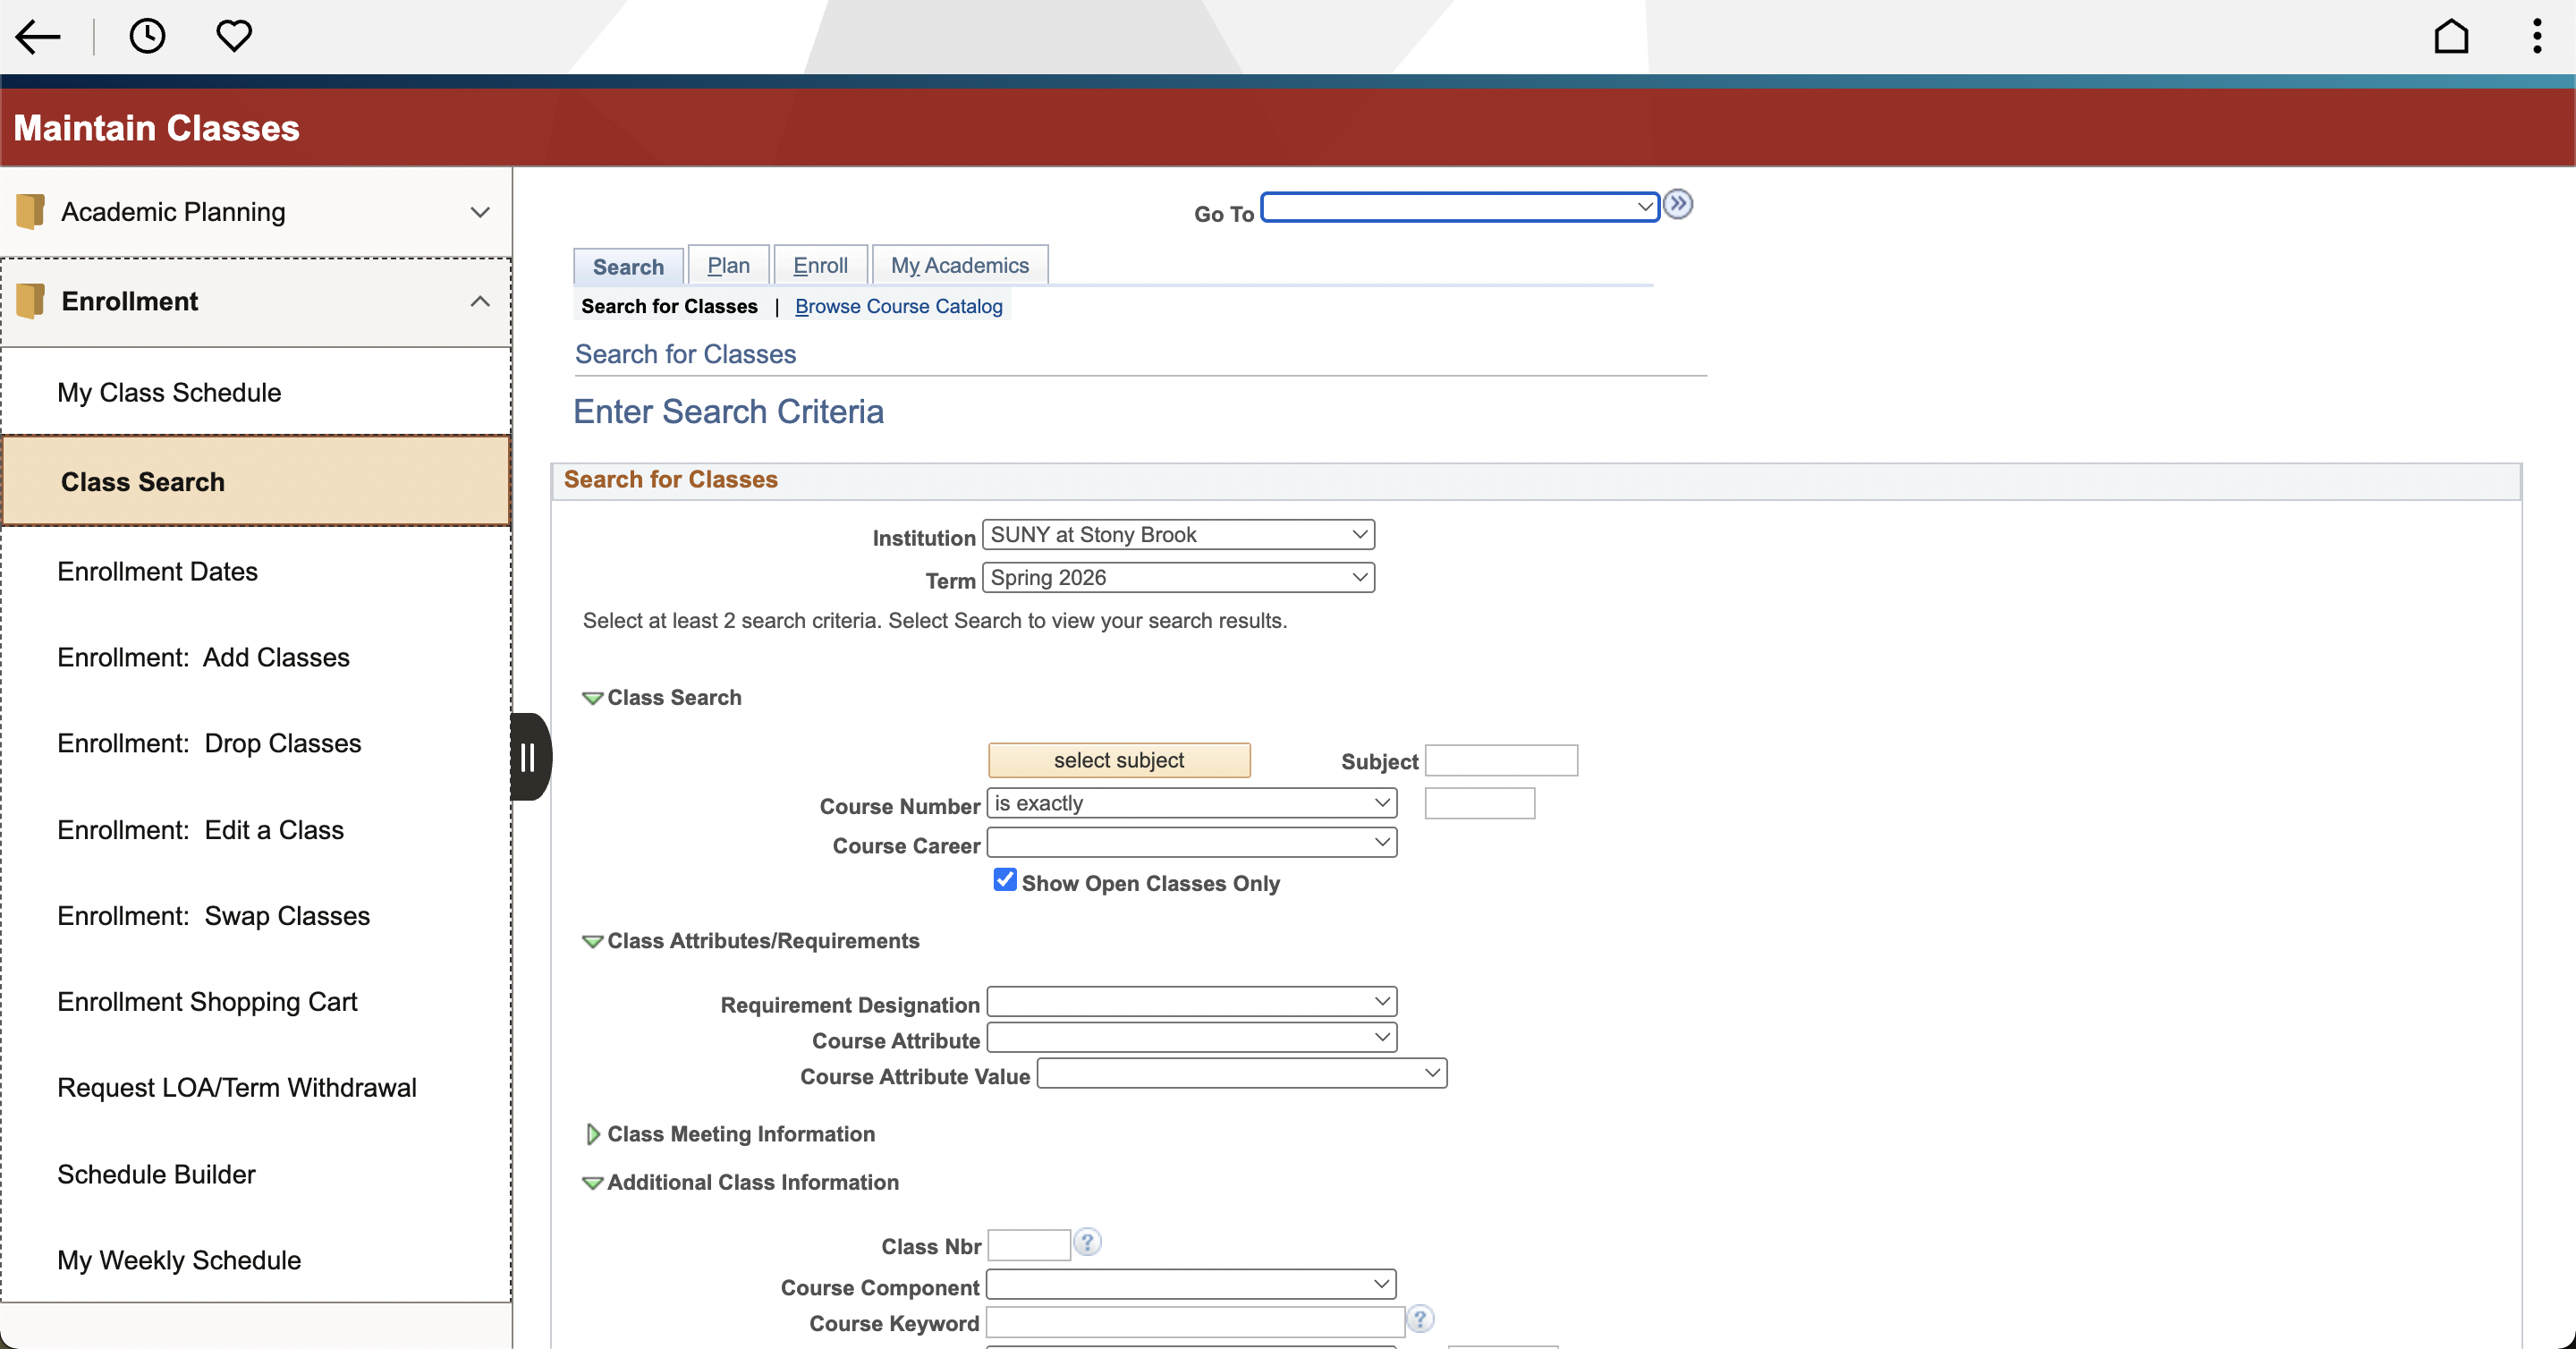Expand Class Meeting Information group
This screenshot has height=1349, width=2576.
pyautogui.click(x=593, y=1134)
